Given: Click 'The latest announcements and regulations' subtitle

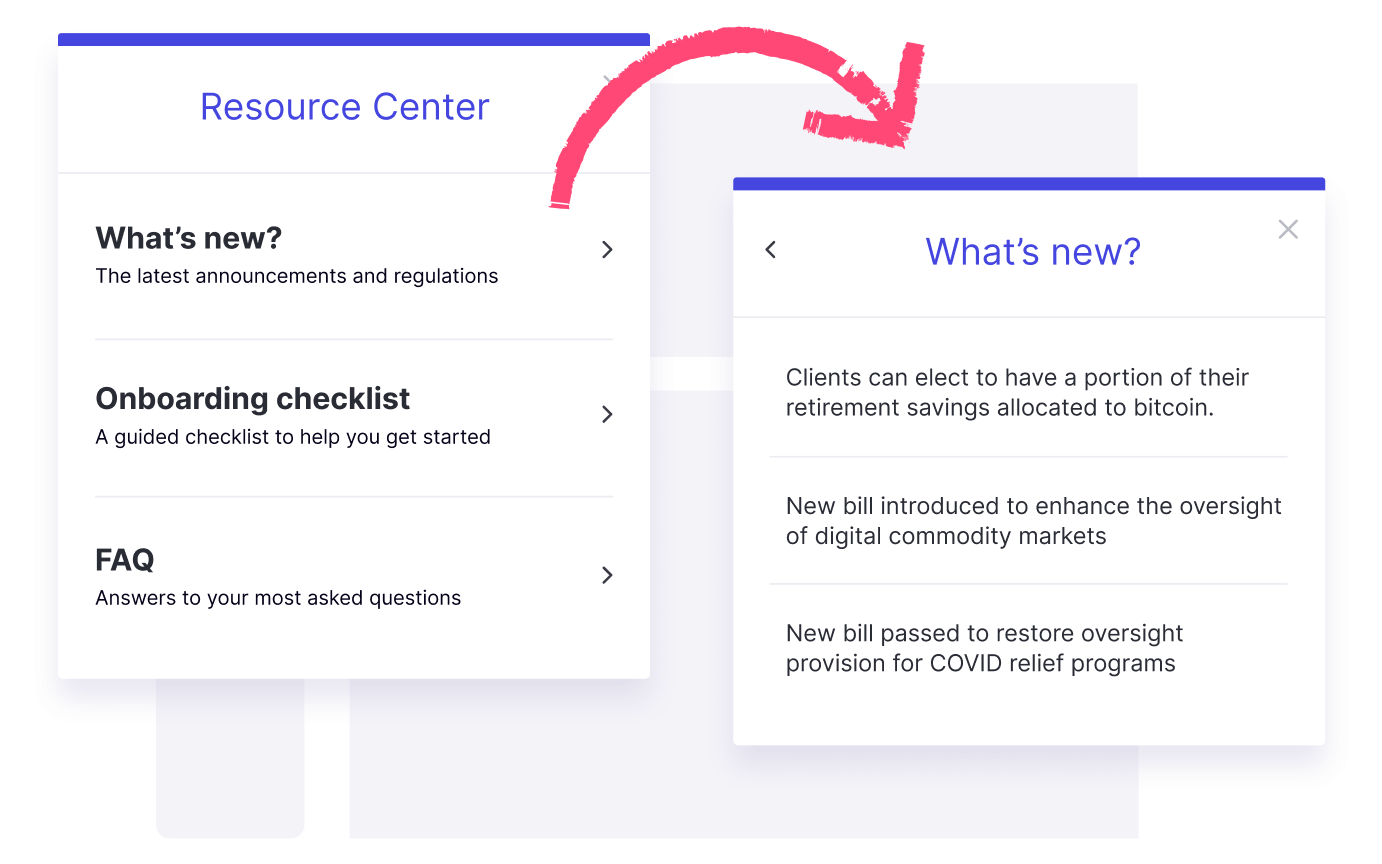Looking at the screenshot, I should point(297,276).
